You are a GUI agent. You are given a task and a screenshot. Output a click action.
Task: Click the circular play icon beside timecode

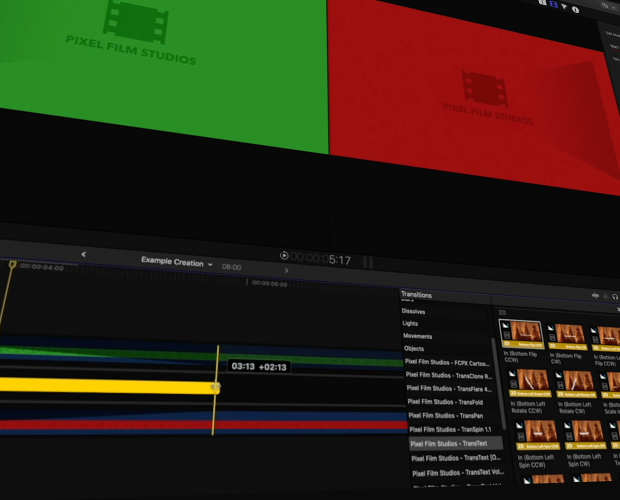[x=284, y=255]
